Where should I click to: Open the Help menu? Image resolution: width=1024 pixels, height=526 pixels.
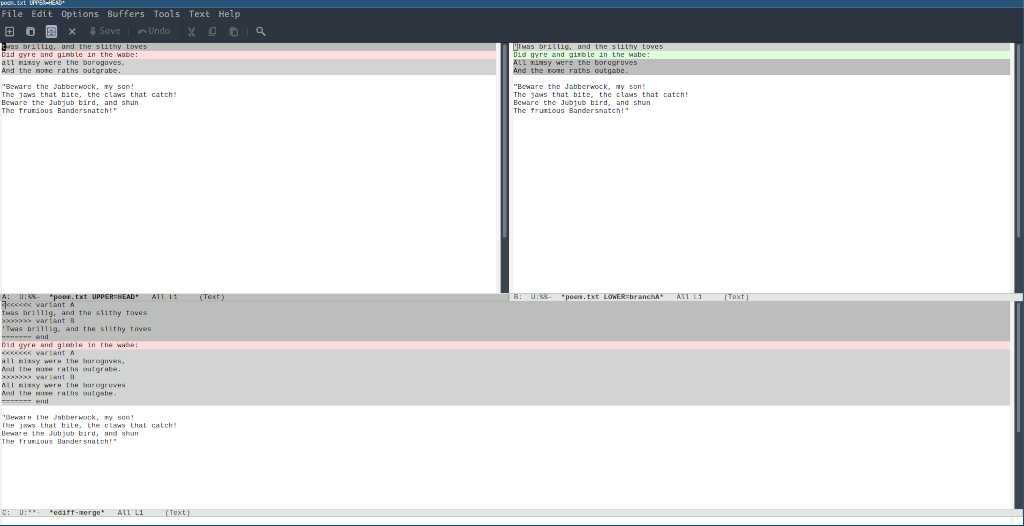tap(229, 14)
